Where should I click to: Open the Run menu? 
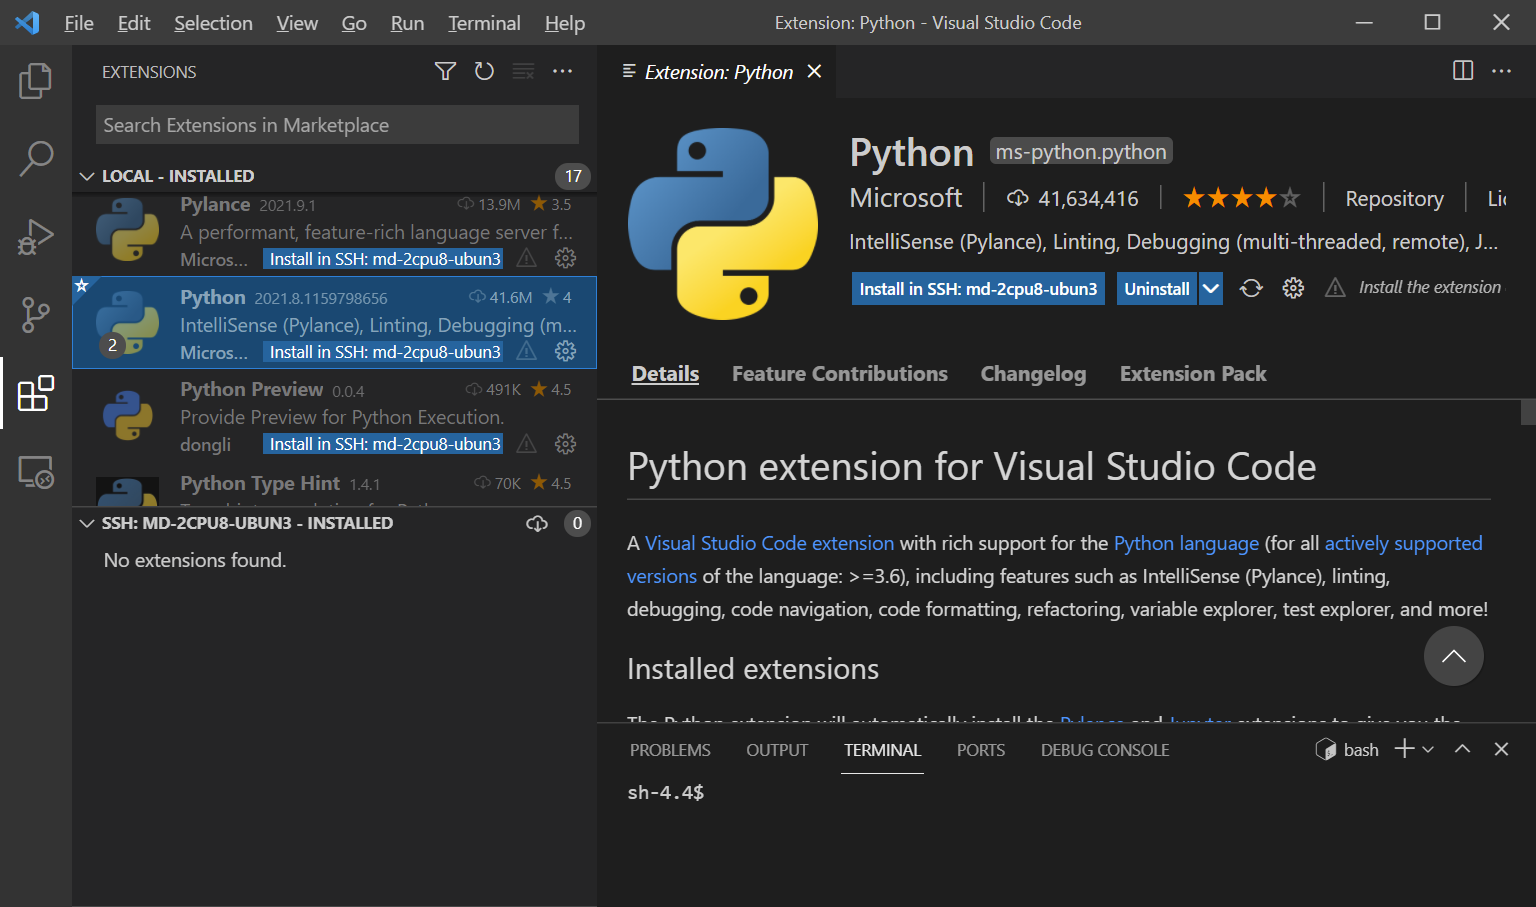[407, 23]
